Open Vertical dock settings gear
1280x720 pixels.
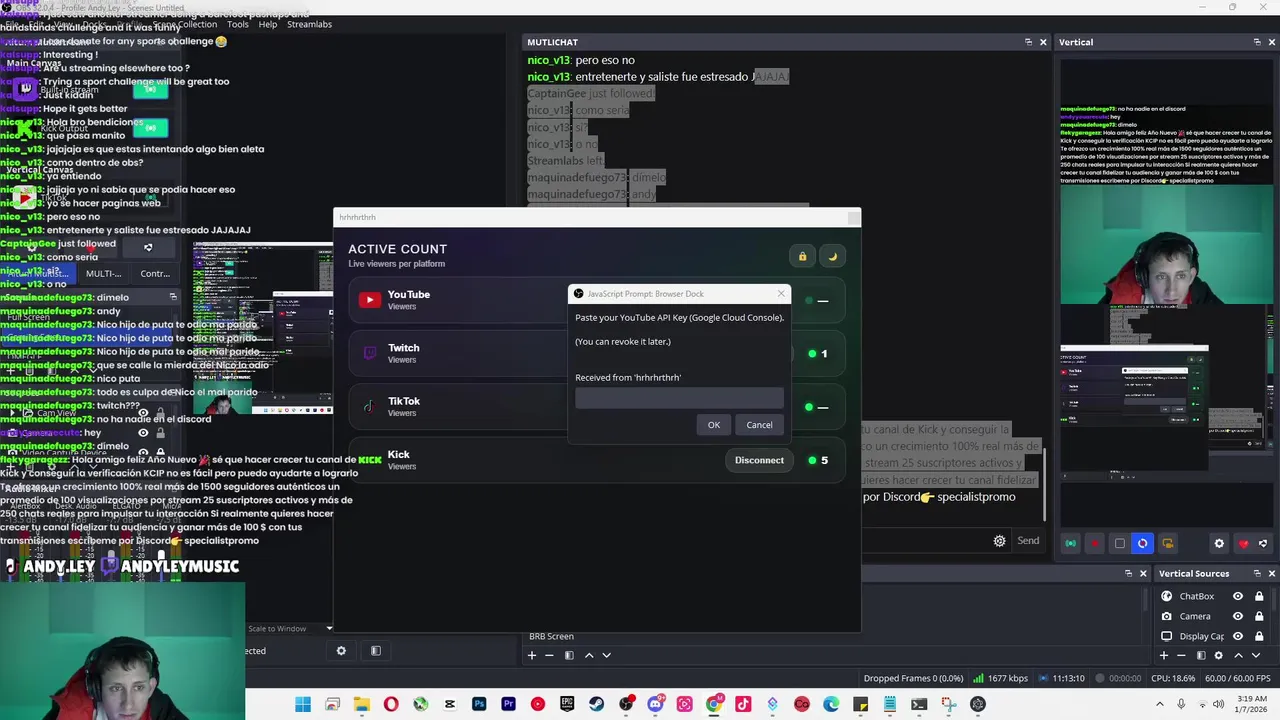1218,543
